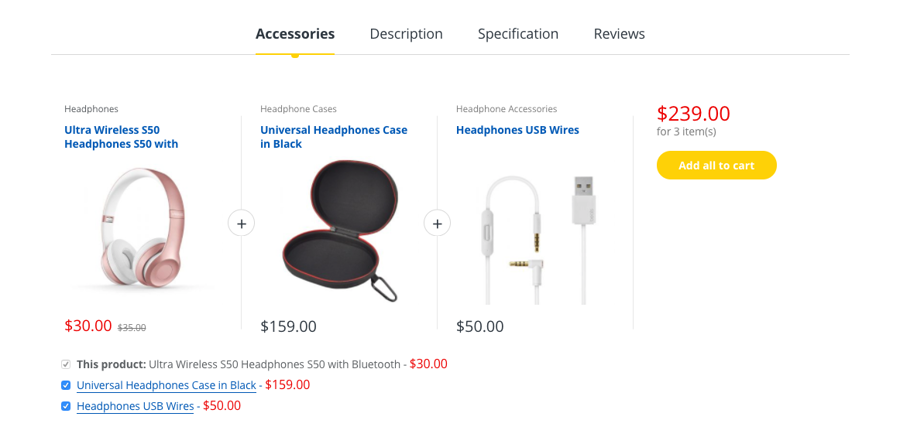Toggle the Universal Headphones Case in Black checkbox
Viewport: 900px width, 444px height.
click(x=66, y=385)
